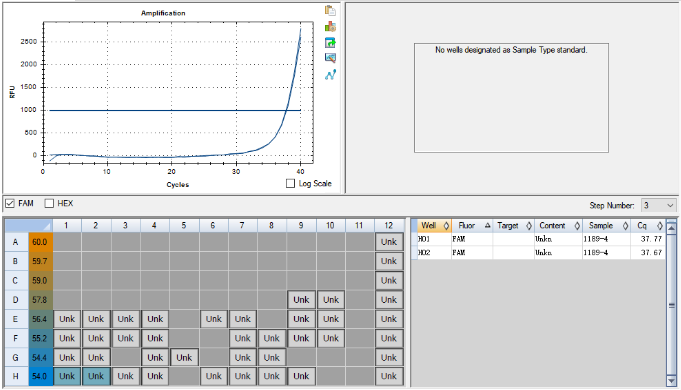Click the 54.0 temperature cell

tap(40, 376)
